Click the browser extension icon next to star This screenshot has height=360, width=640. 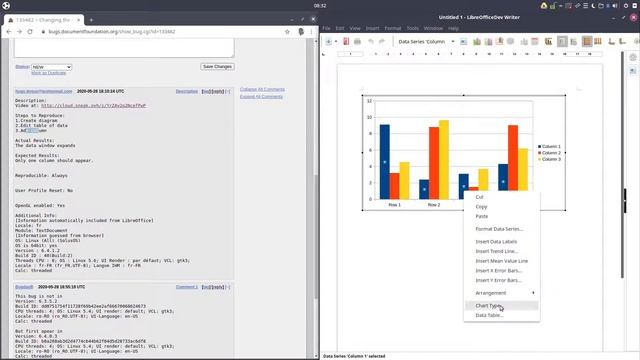pyautogui.click(x=301, y=31)
